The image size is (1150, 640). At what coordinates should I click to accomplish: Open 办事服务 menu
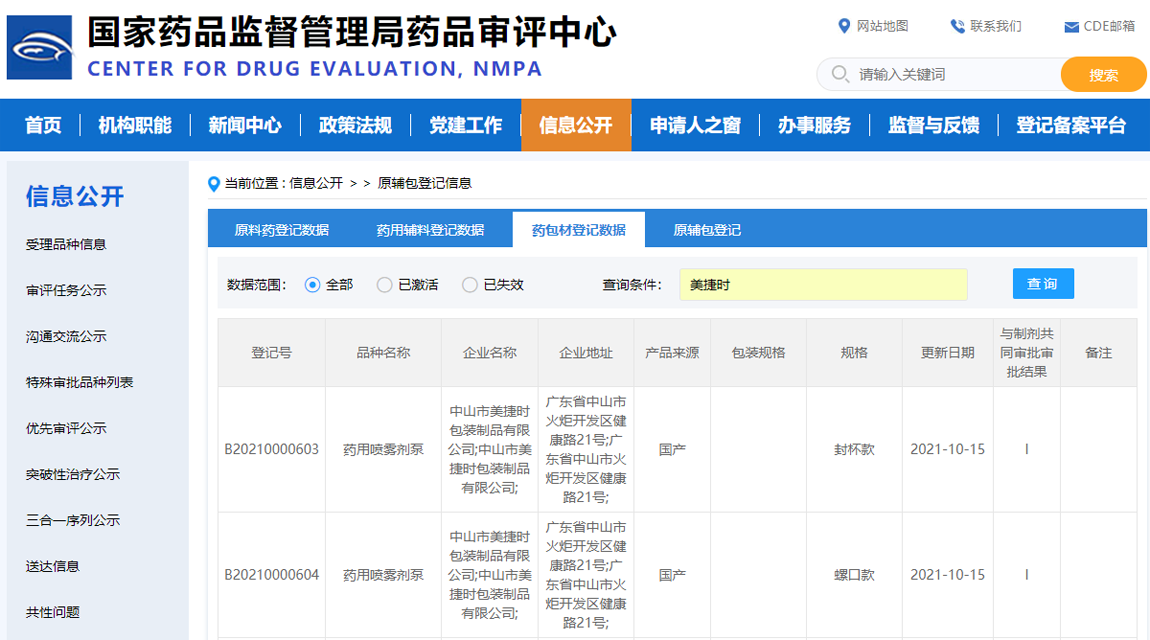click(814, 125)
